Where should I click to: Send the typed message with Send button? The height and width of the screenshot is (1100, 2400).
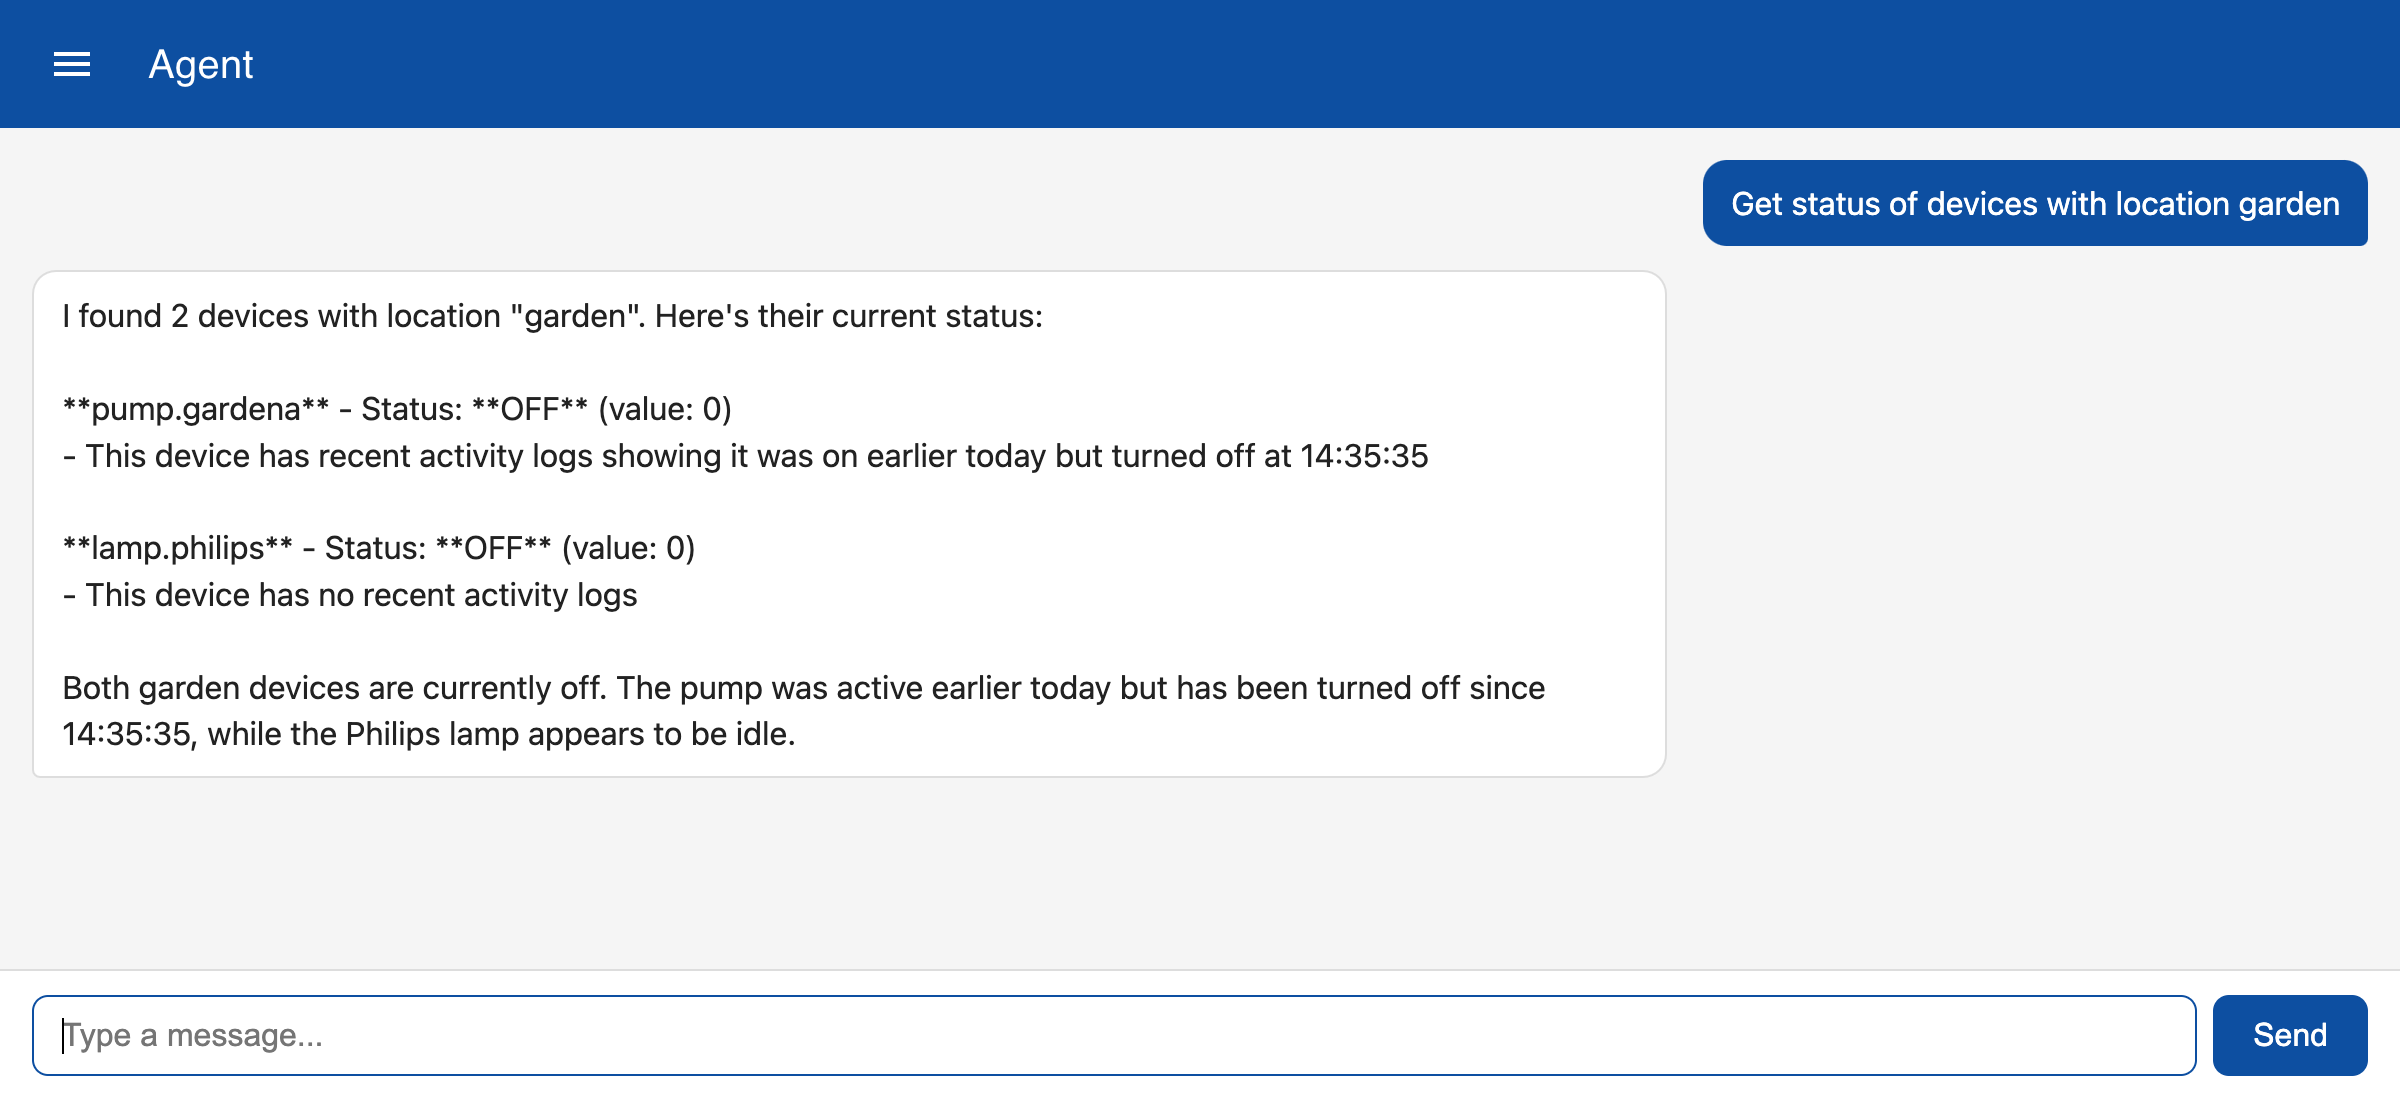point(2289,1035)
